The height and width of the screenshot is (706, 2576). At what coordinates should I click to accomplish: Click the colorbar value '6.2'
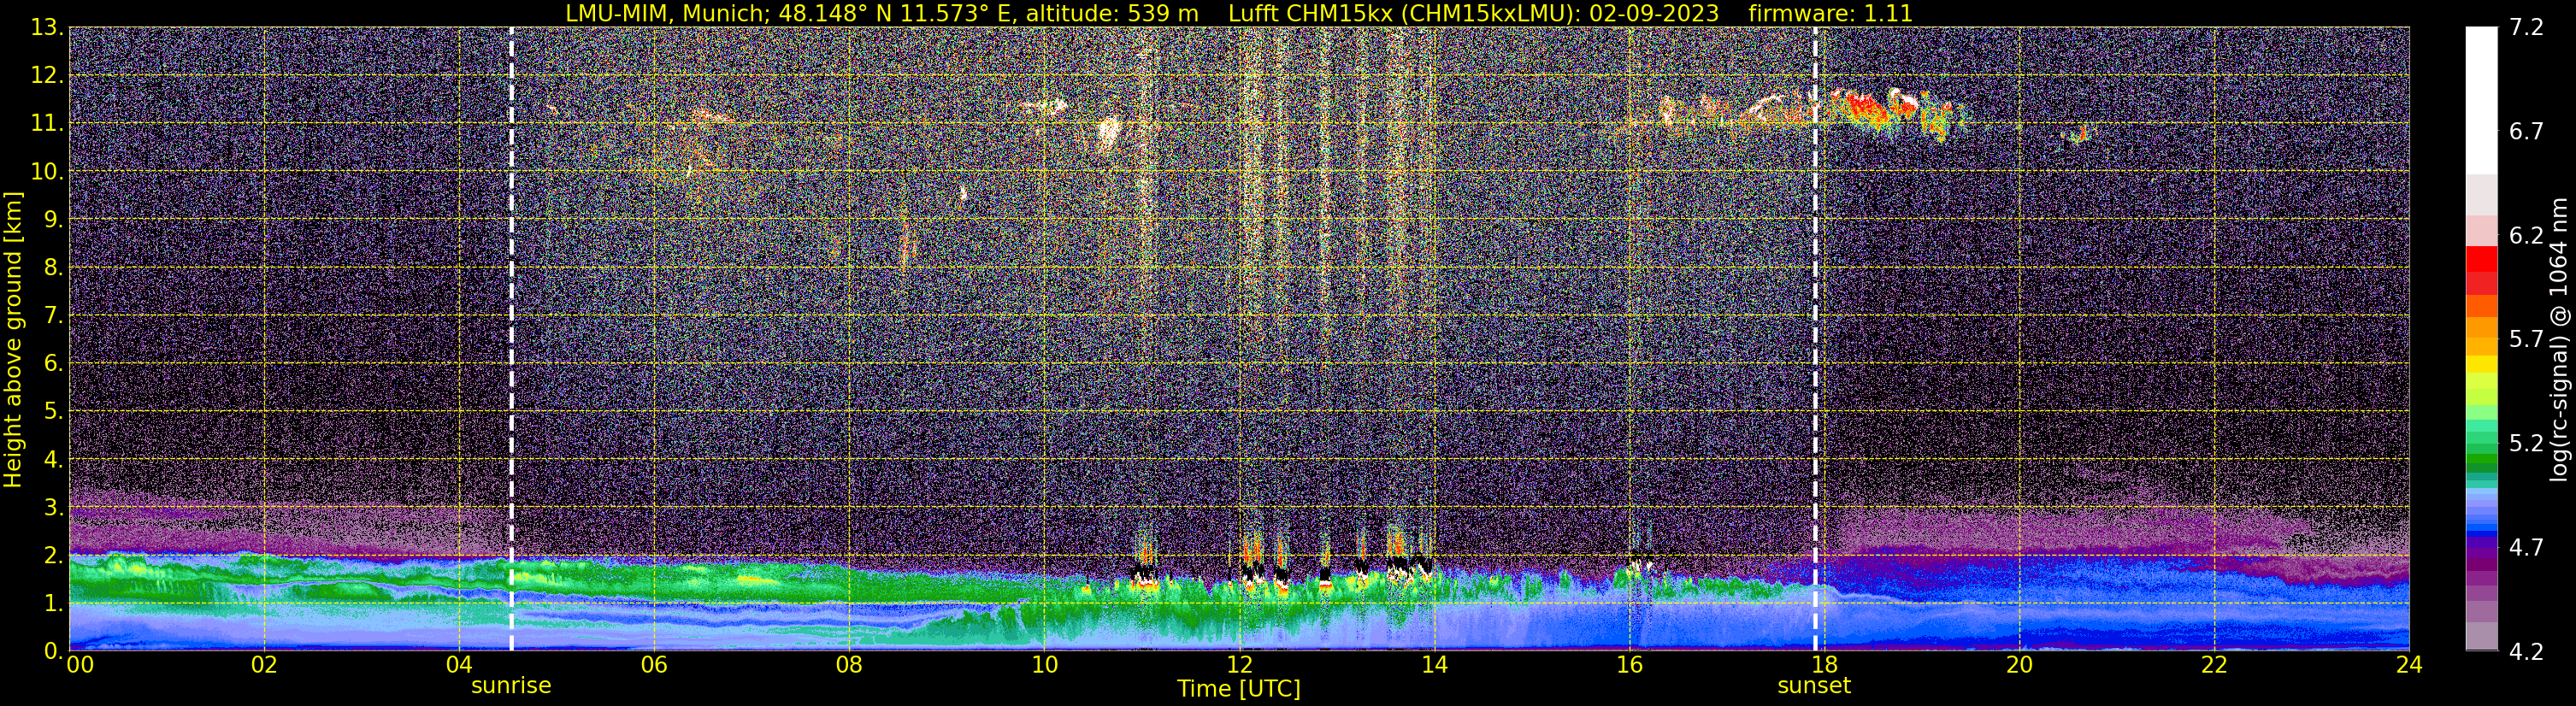(x=2526, y=235)
